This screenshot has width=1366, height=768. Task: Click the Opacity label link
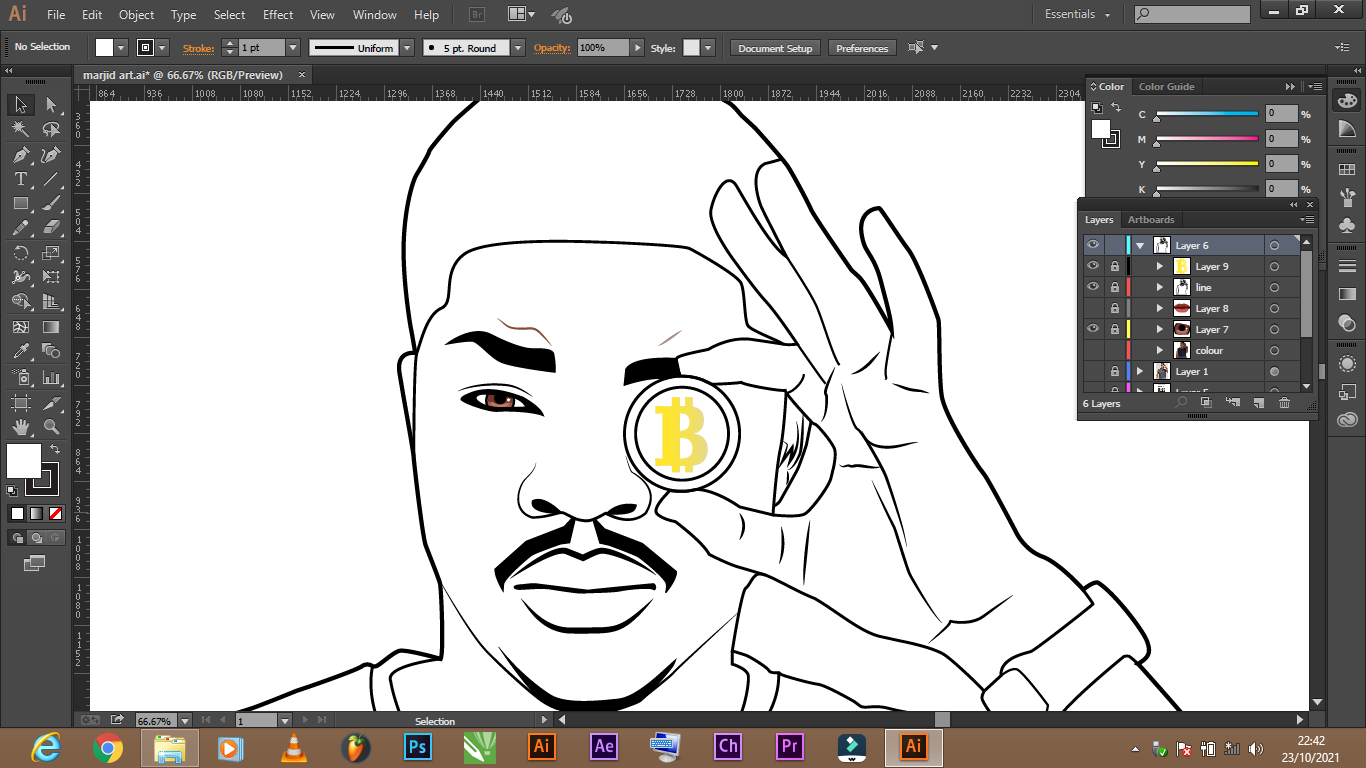551,48
